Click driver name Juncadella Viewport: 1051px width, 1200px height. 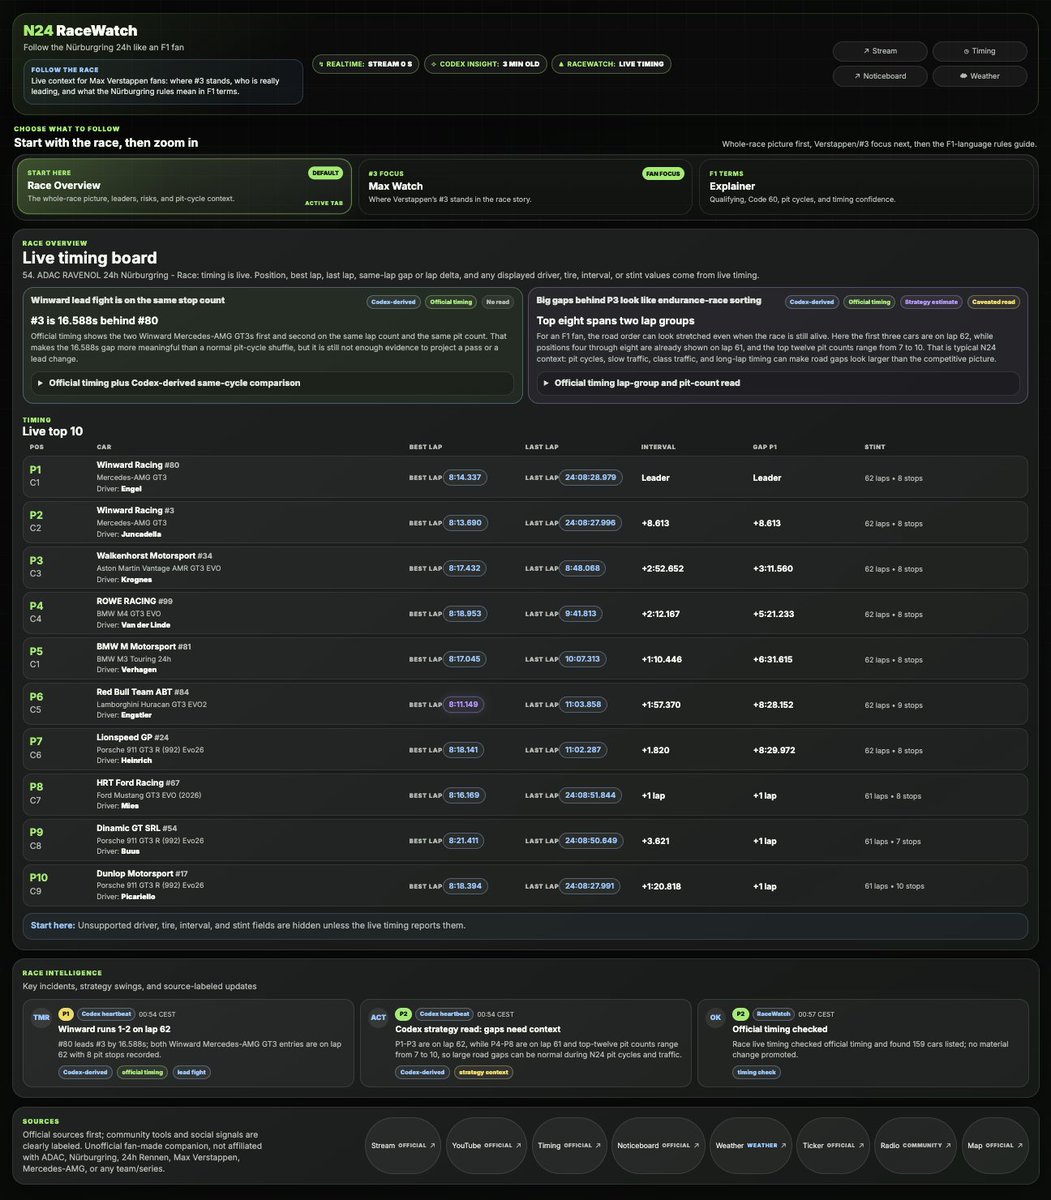click(x=143, y=534)
